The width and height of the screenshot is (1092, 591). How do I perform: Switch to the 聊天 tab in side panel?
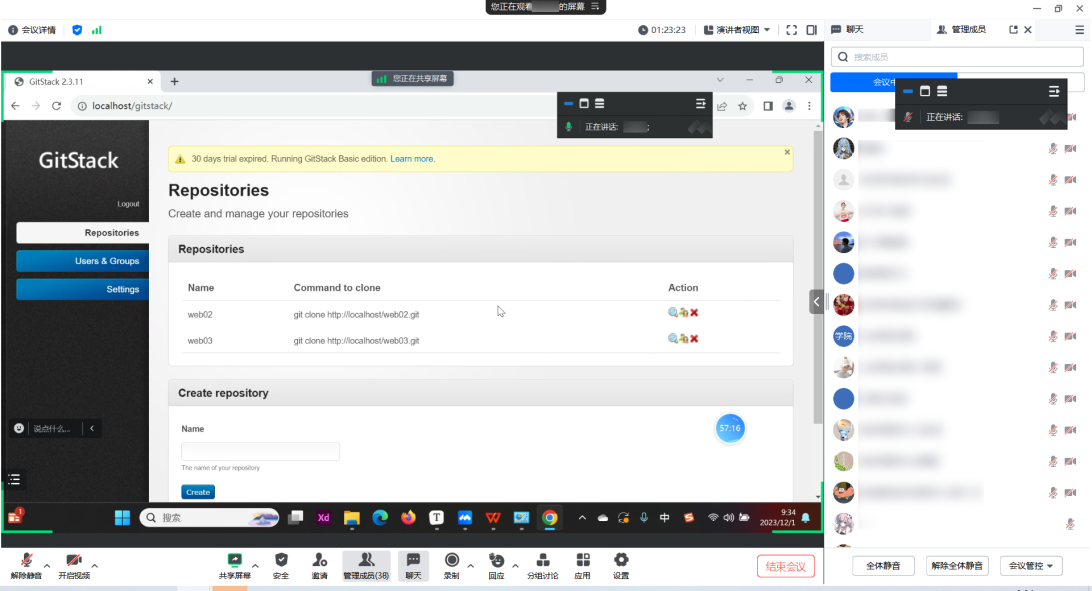(848, 29)
